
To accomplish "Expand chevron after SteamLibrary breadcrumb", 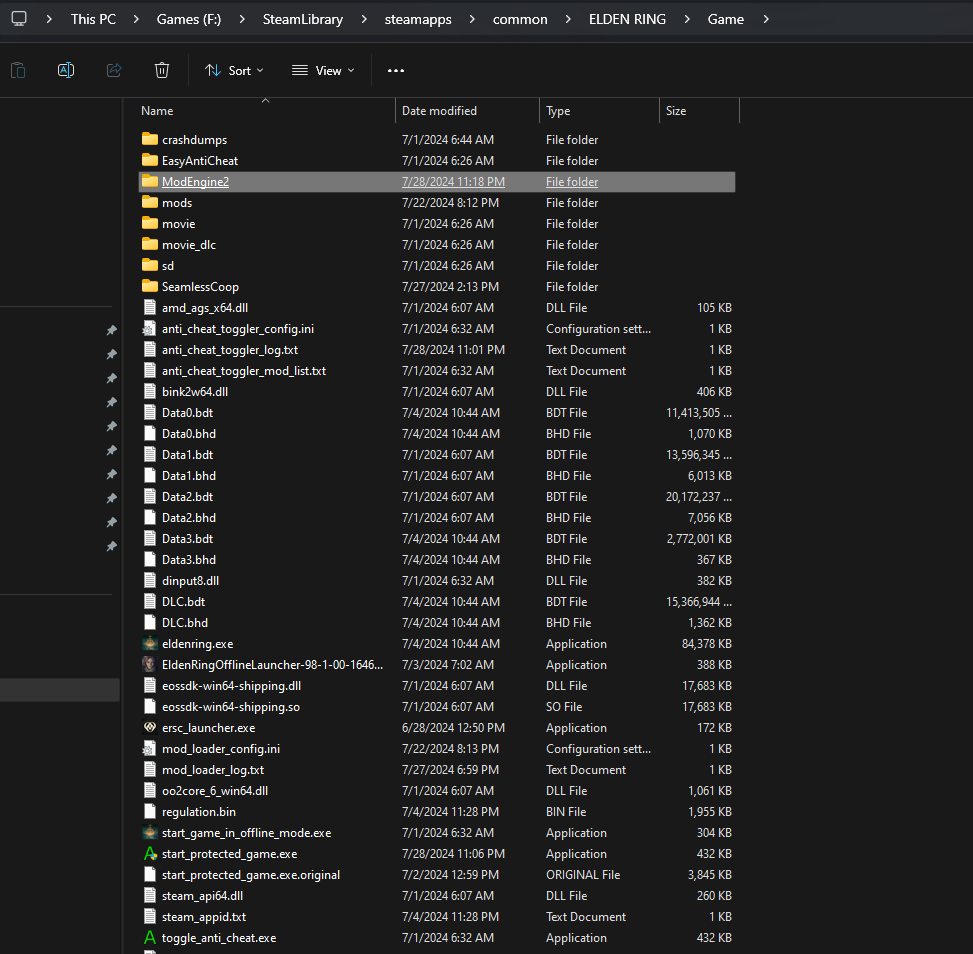I will pyautogui.click(x=364, y=19).
